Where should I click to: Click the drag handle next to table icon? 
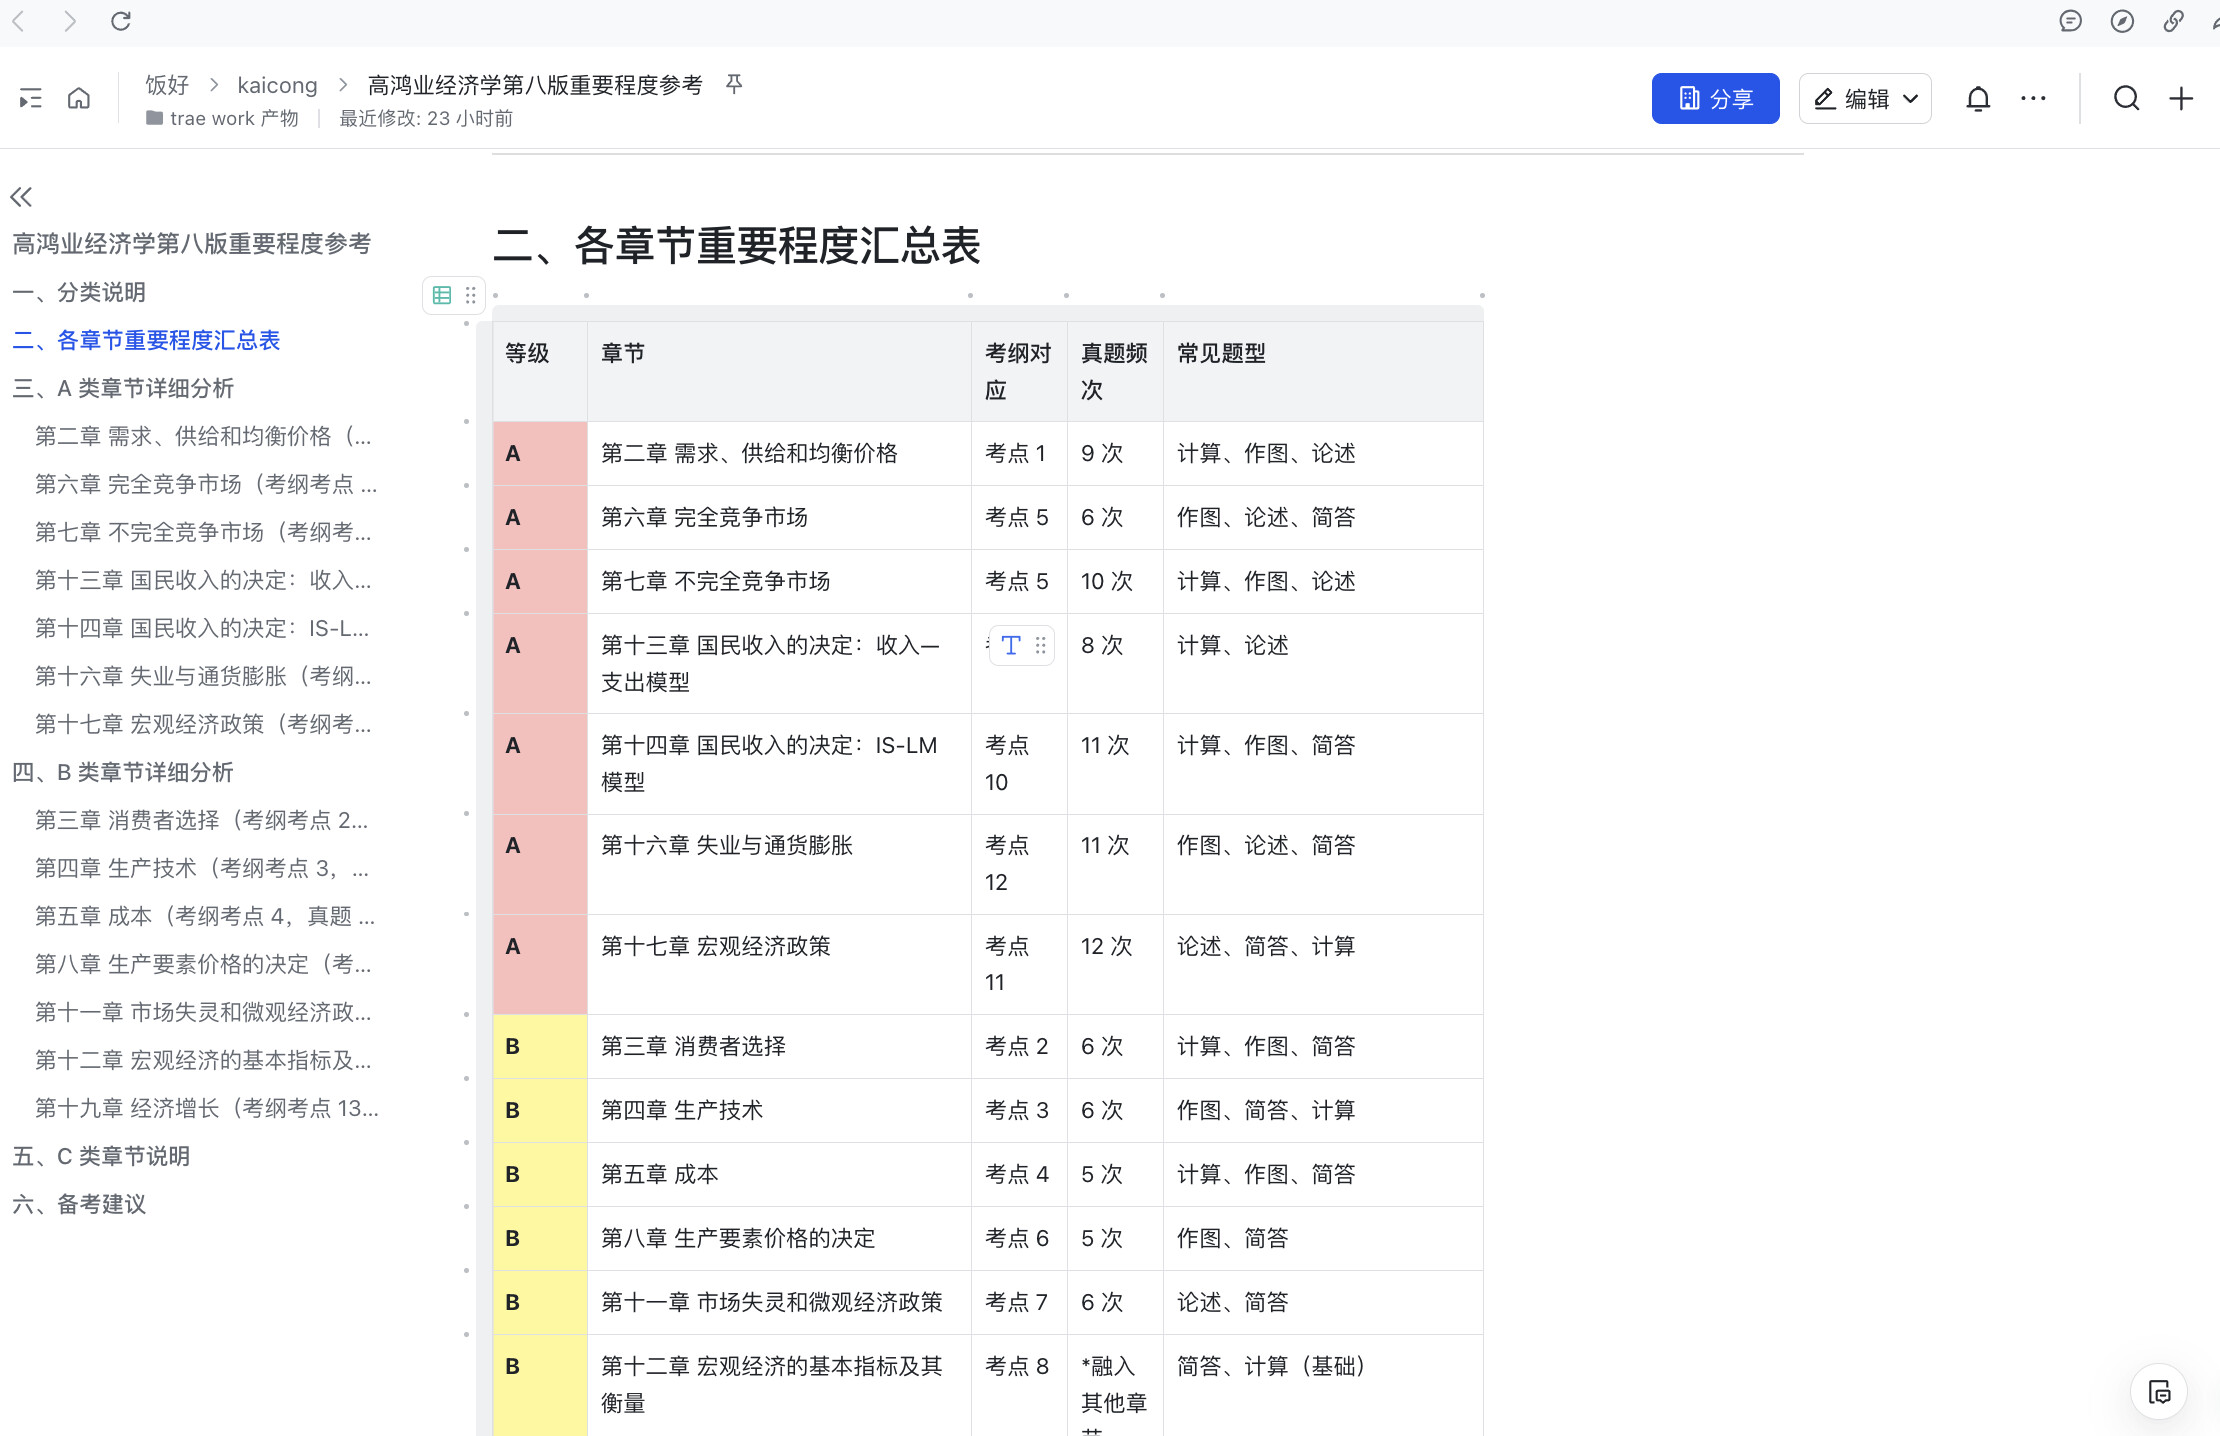470,295
